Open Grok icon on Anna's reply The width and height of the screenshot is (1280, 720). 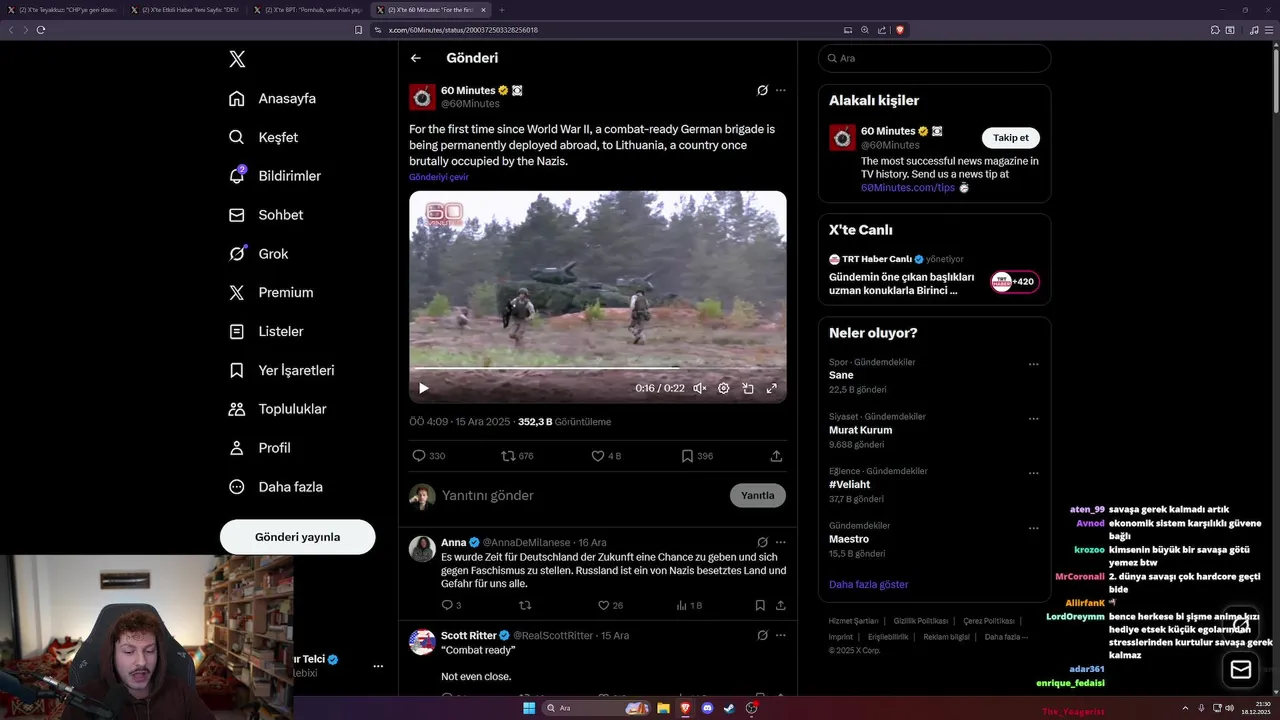[762, 542]
